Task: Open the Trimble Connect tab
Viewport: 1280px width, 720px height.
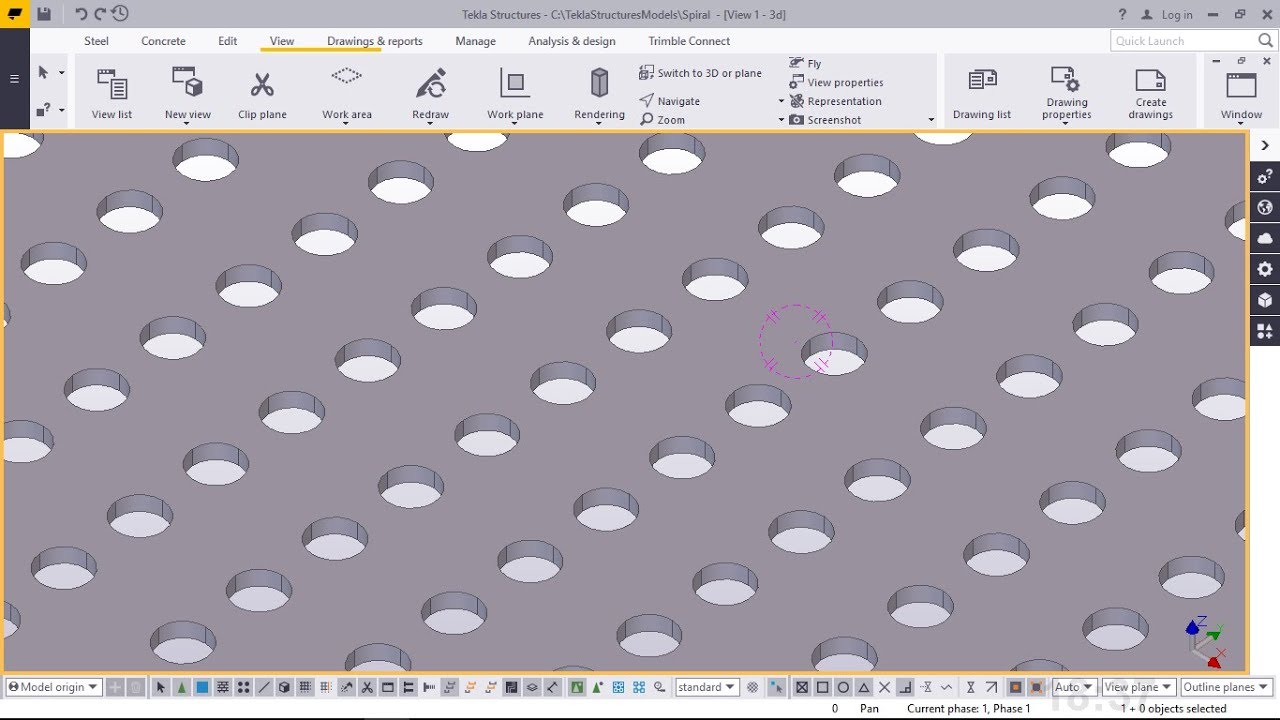Action: coord(689,41)
